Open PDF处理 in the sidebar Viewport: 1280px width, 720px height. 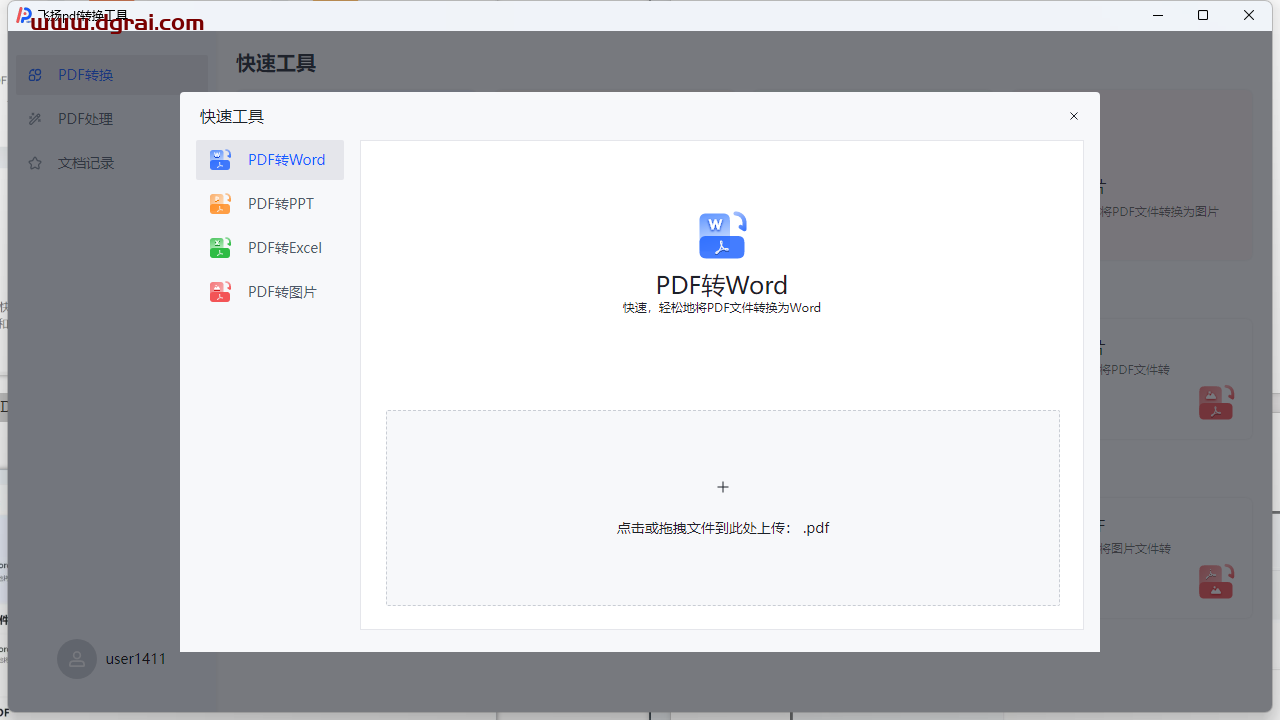tap(112, 119)
